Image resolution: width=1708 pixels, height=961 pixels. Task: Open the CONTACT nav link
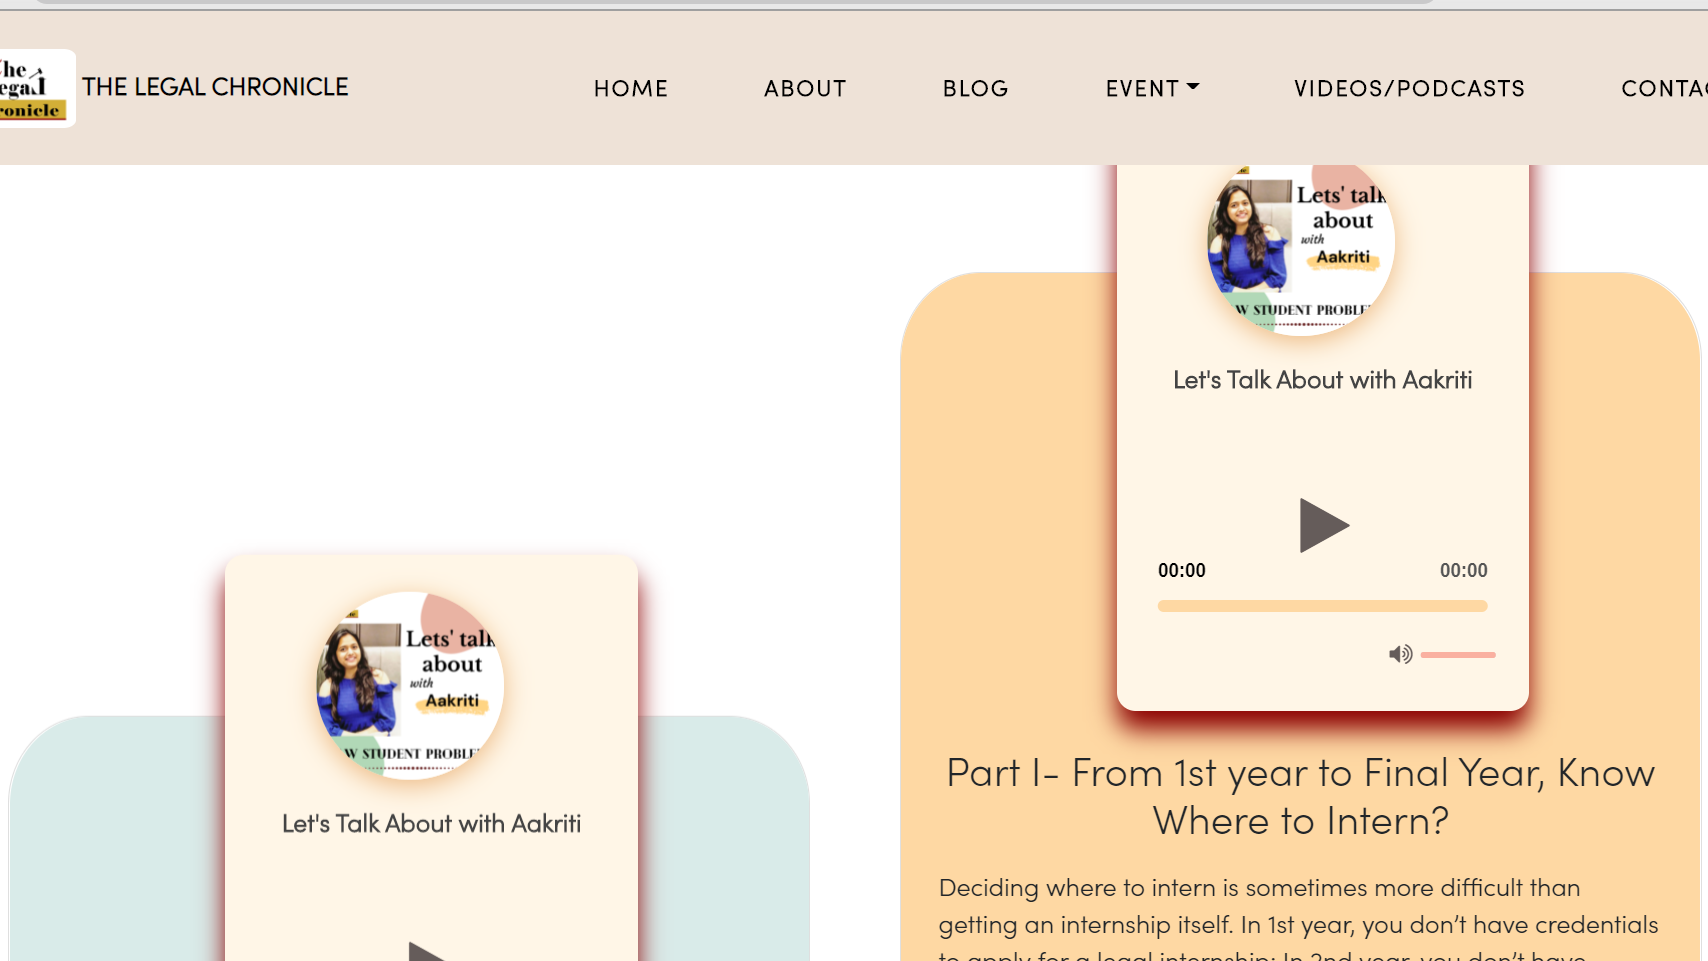(x=1663, y=88)
